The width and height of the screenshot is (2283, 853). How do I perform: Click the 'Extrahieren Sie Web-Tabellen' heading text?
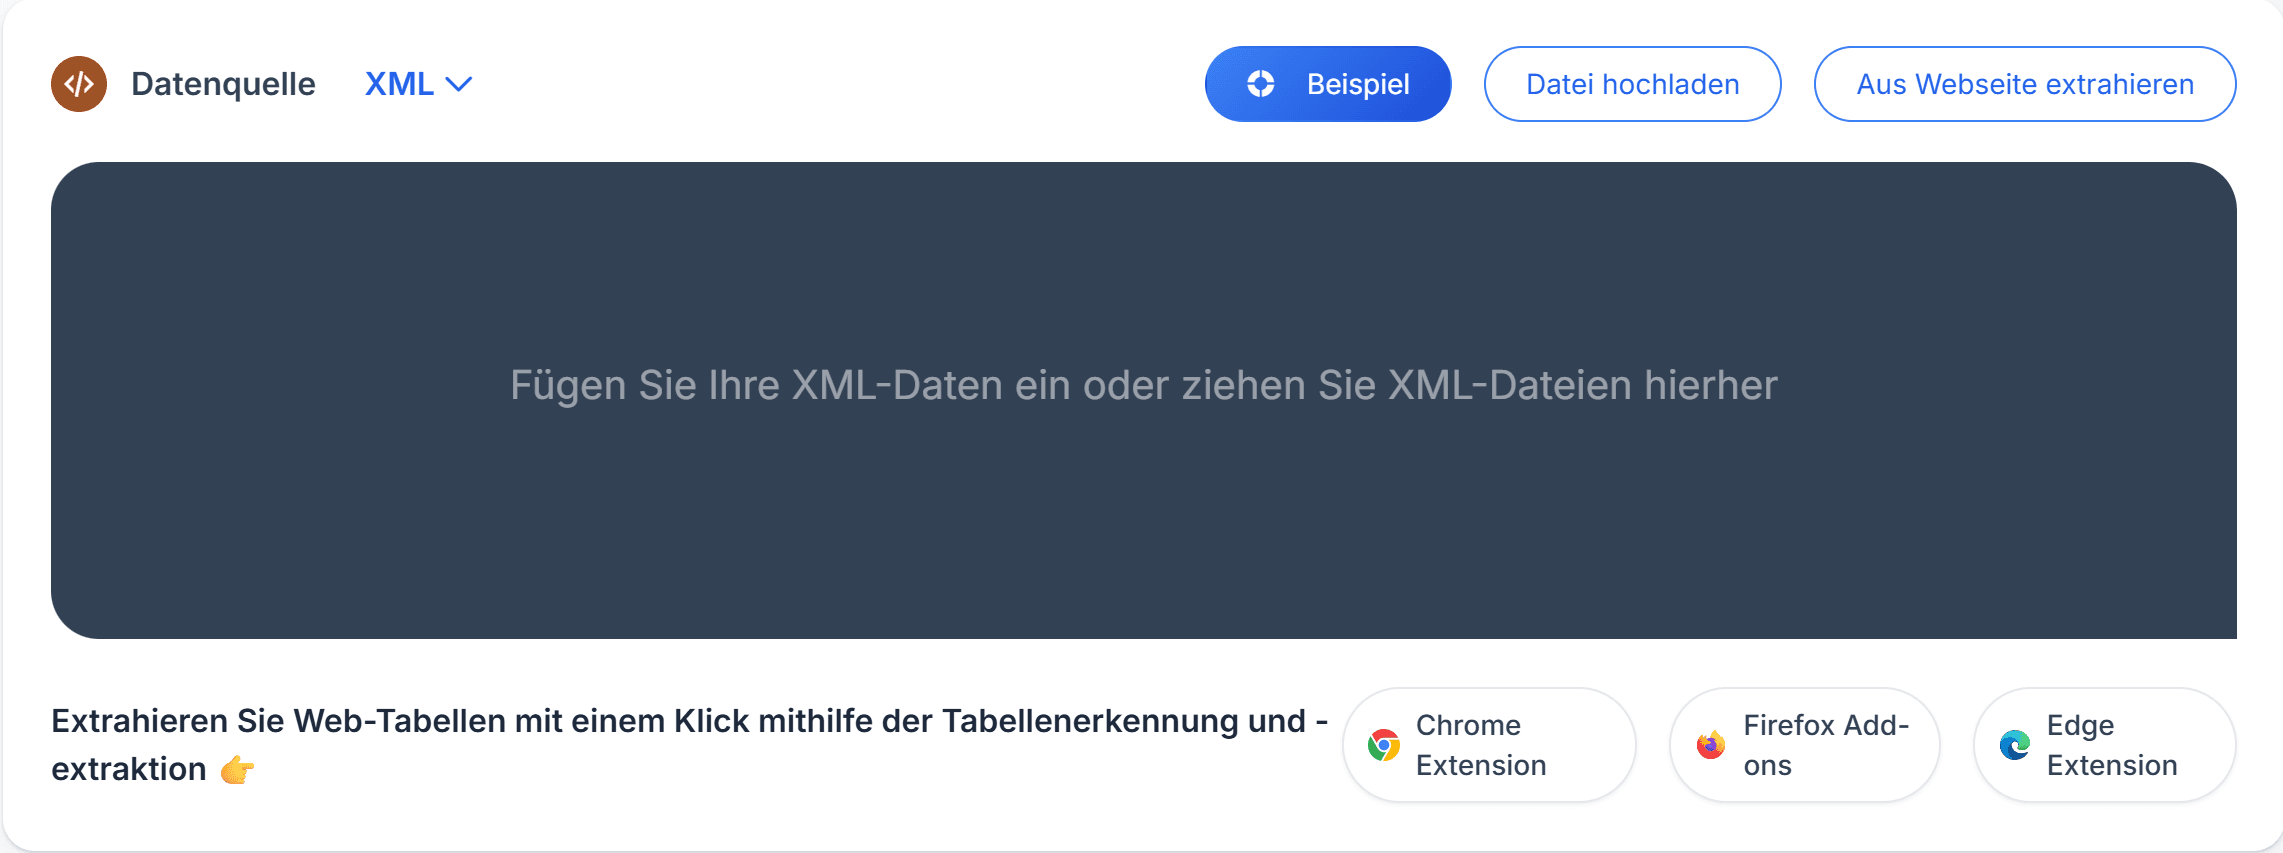[690, 721]
